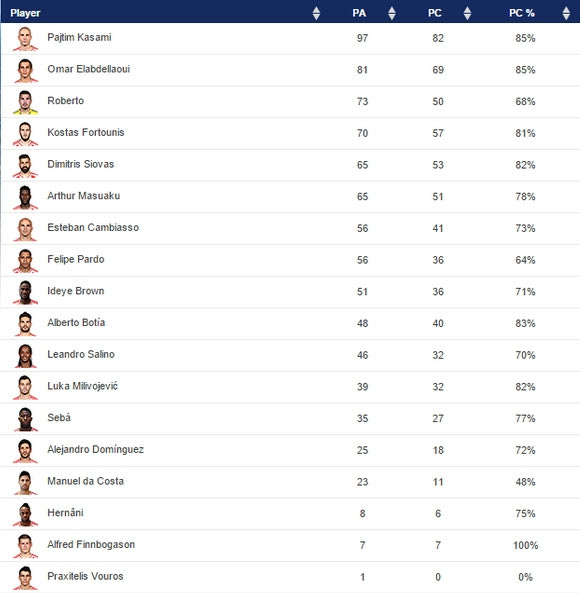Screen dimensions: 580x593
Task: Open Alfred Finnbogason's player link
Action: [91, 544]
